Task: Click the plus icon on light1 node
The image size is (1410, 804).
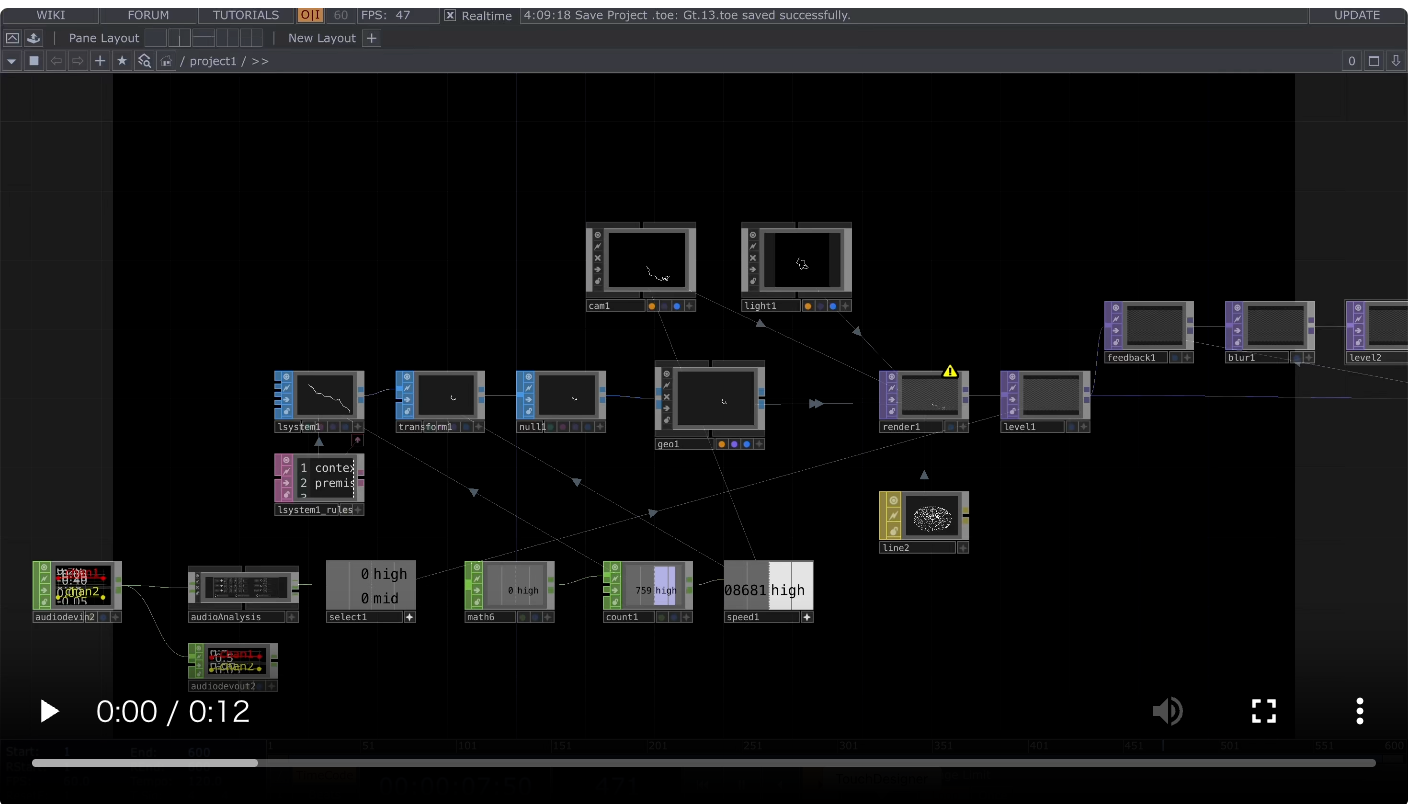Action: [x=846, y=306]
